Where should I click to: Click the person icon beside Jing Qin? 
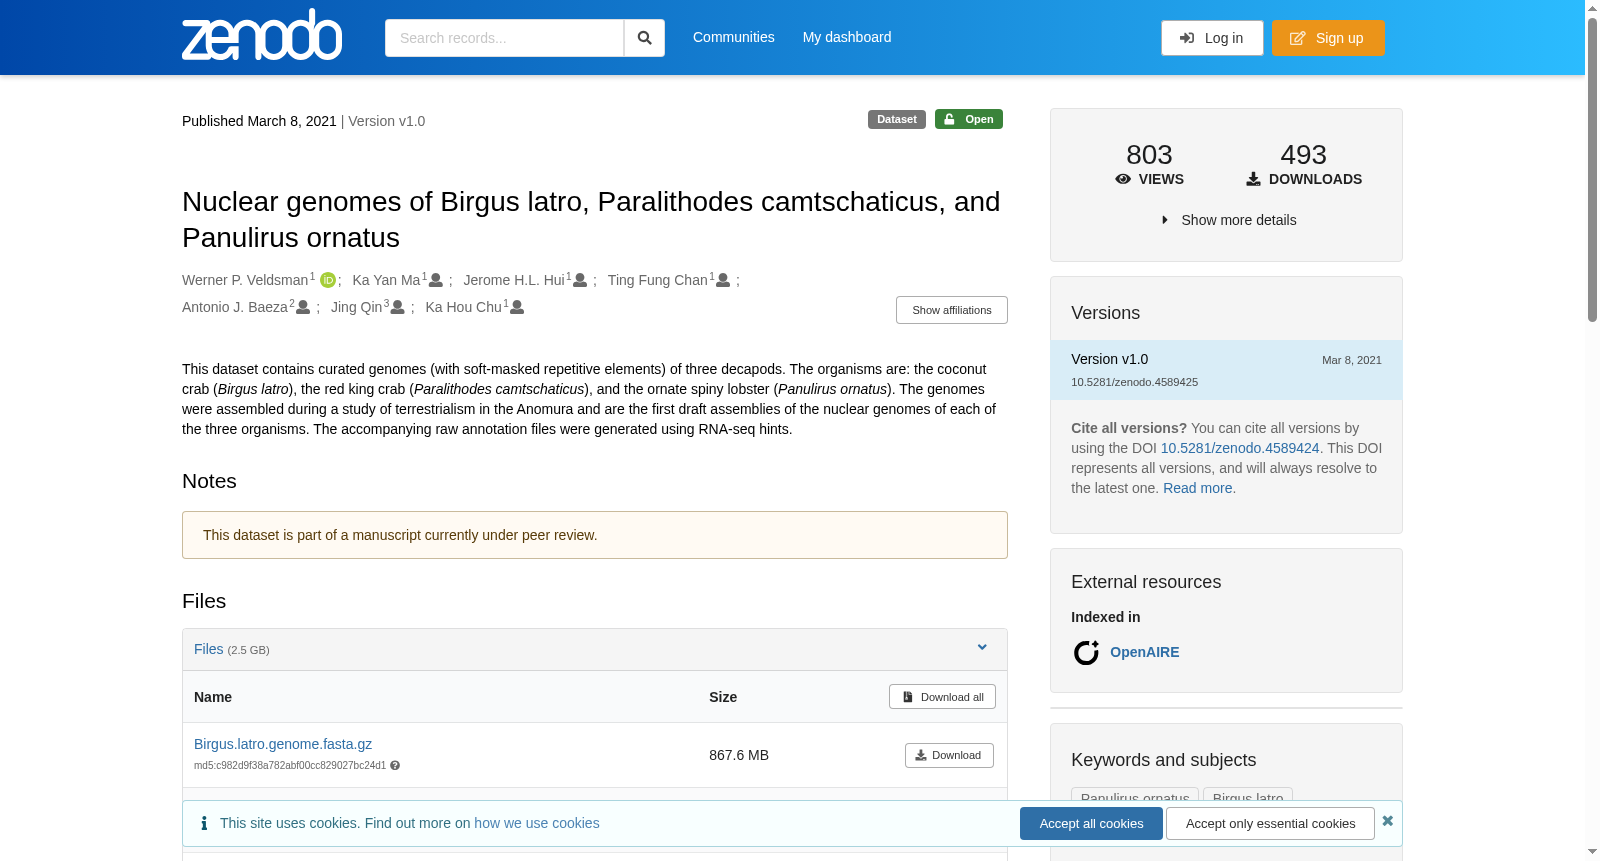(397, 307)
